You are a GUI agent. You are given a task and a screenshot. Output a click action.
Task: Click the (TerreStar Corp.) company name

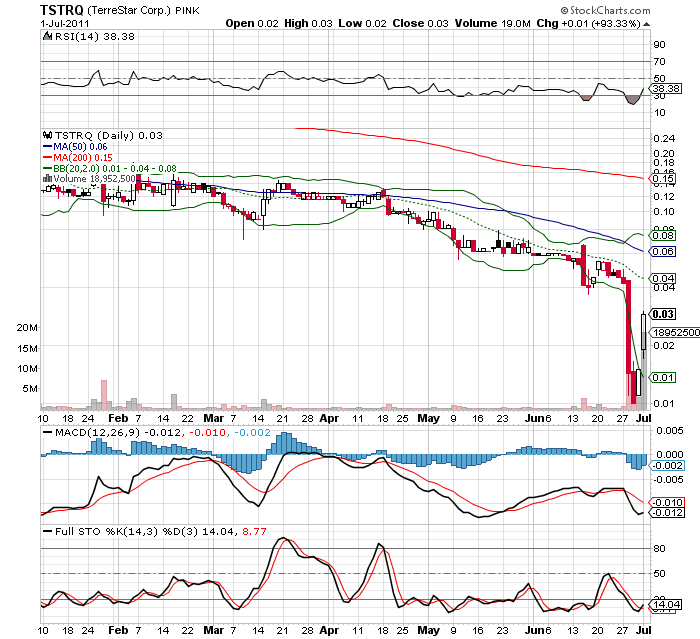129,10
